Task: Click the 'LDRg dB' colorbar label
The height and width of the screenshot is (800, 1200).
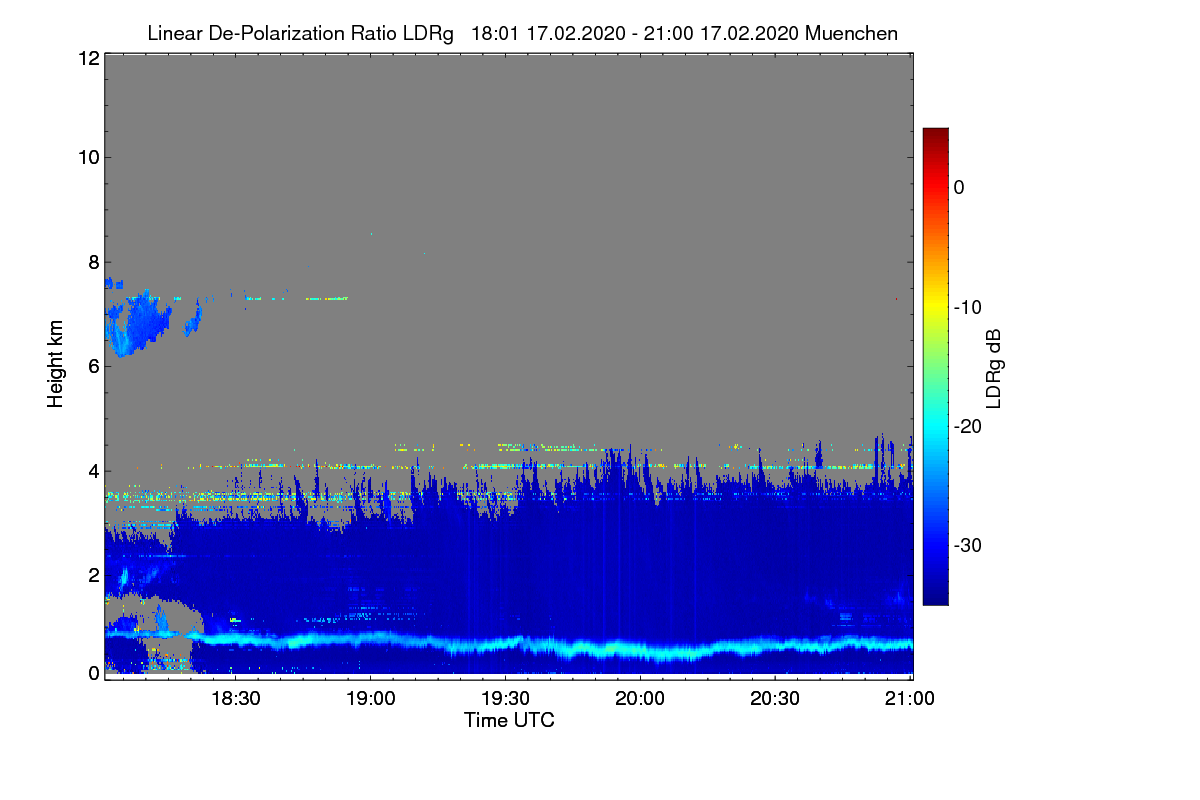Action: tap(993, 370)
